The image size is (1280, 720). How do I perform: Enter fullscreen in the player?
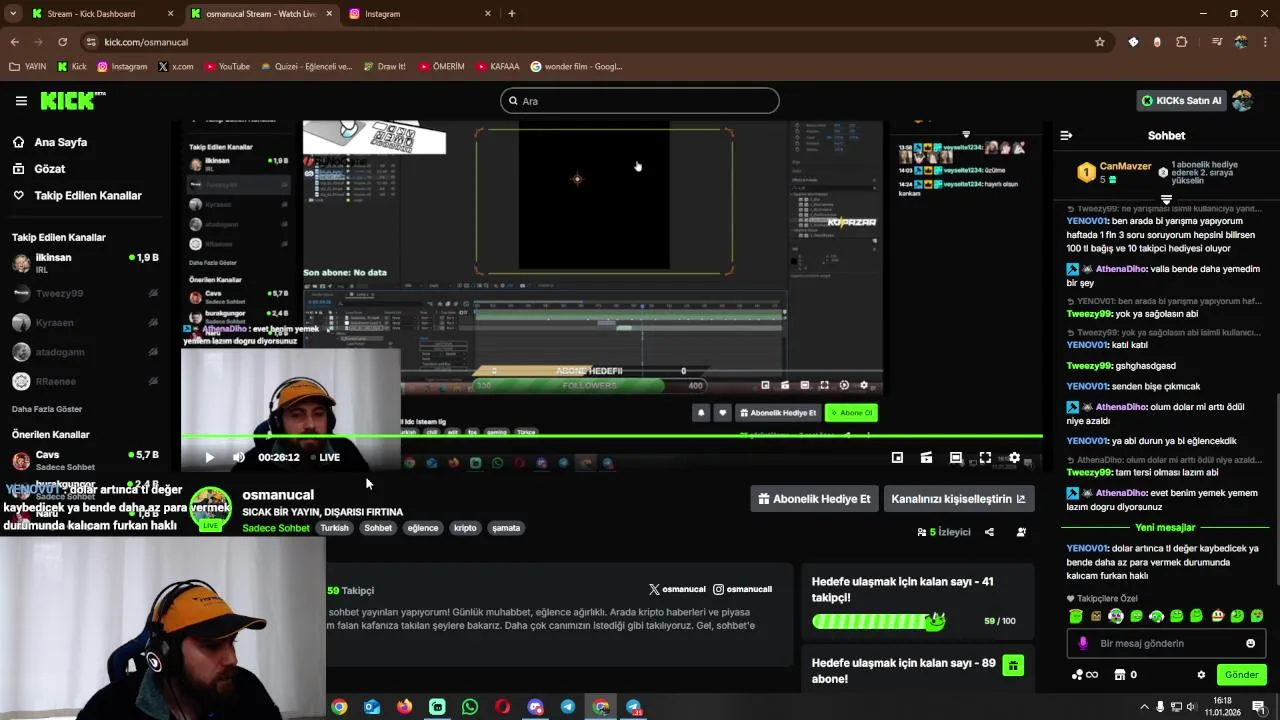click(x=985, y=457)
